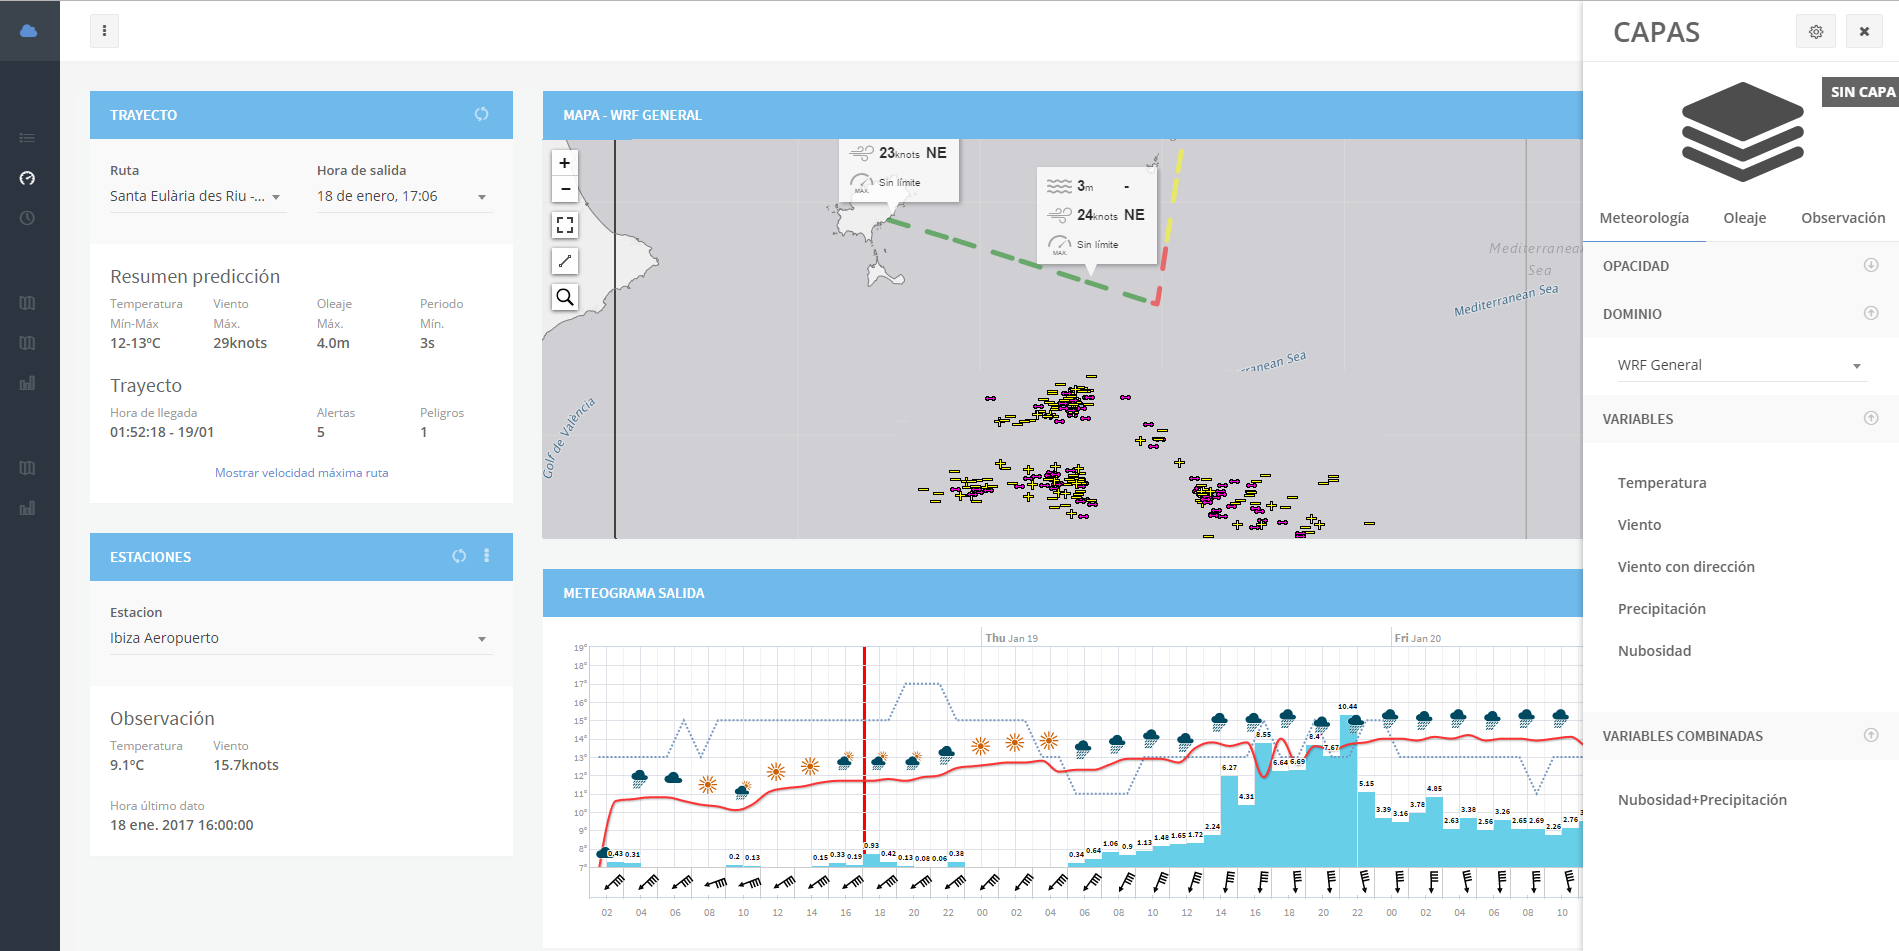
Task: Open the Ruta dropdown
Action: 197,197
